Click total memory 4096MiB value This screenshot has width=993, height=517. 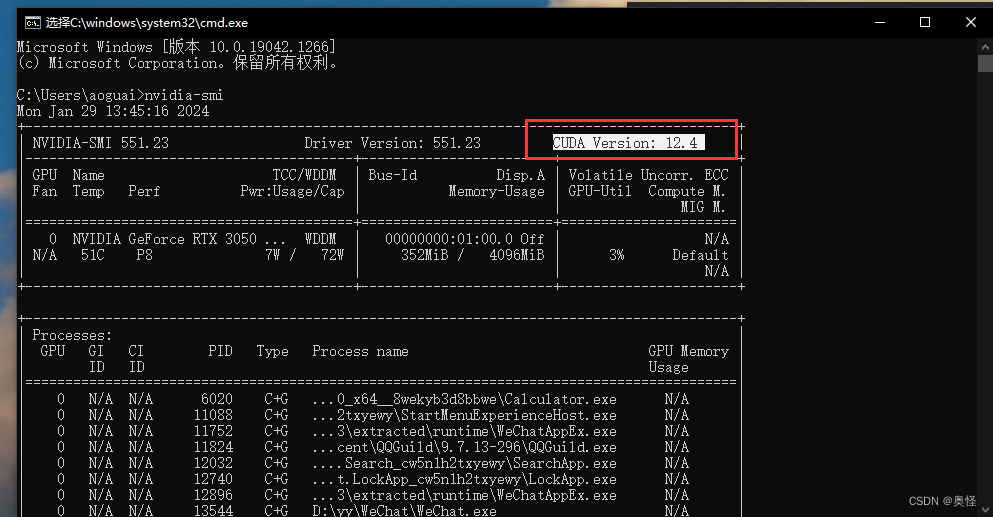click(517, 255)
